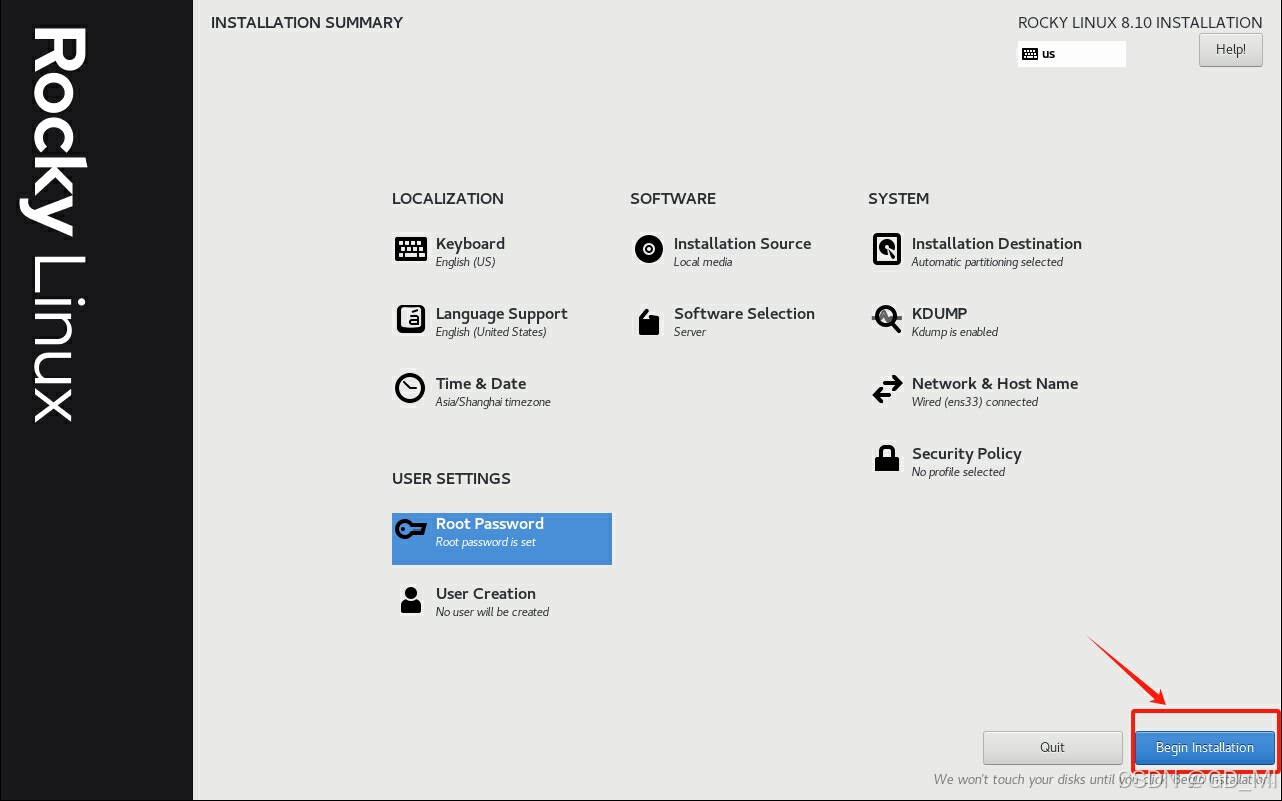The width and height of the screenshot is (1282, 801).
Task: Open User Creation settings
Action: (x=486, y=594)
